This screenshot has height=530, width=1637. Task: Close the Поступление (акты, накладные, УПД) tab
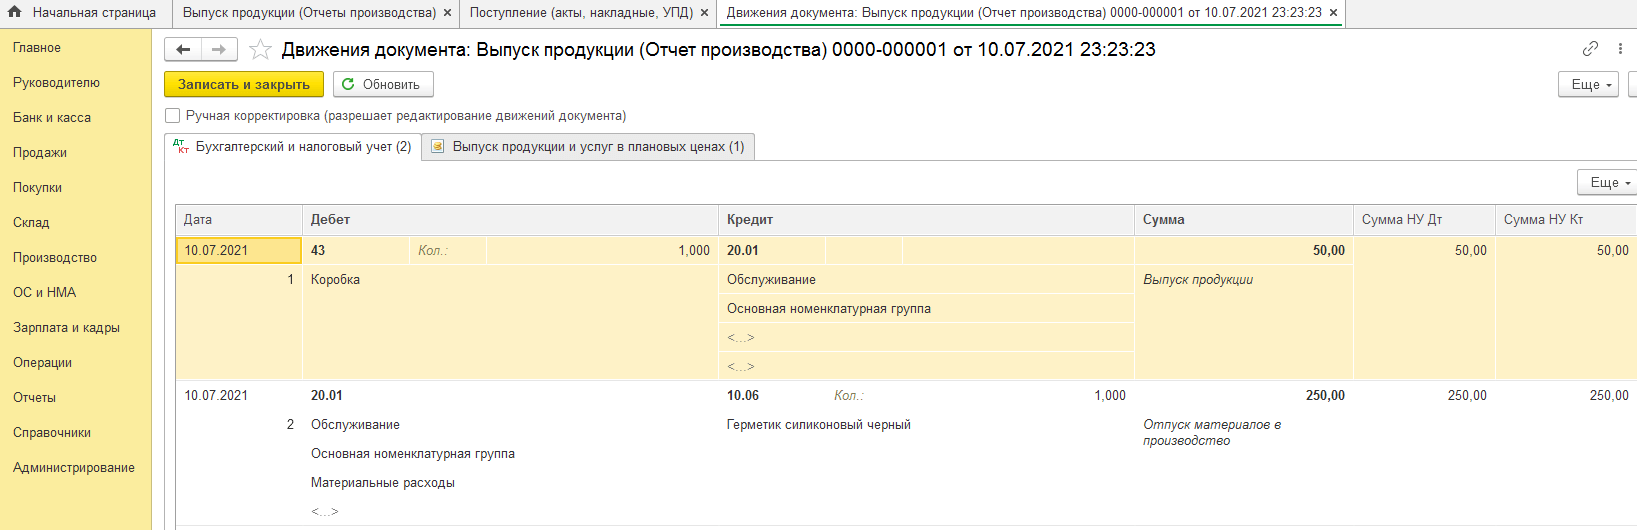point(704,13)
